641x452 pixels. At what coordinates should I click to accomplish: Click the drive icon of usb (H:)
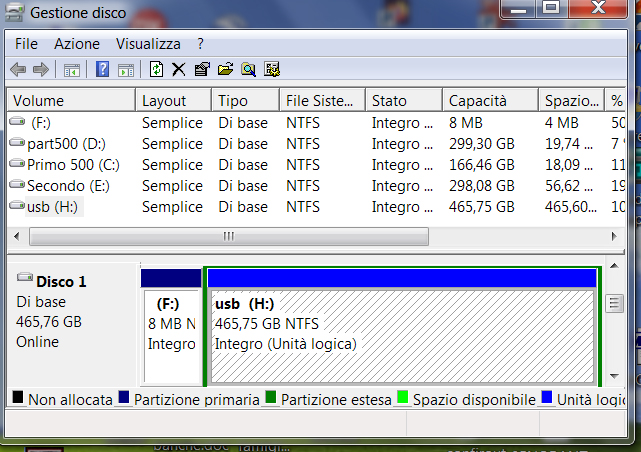[x=17, y=204]
